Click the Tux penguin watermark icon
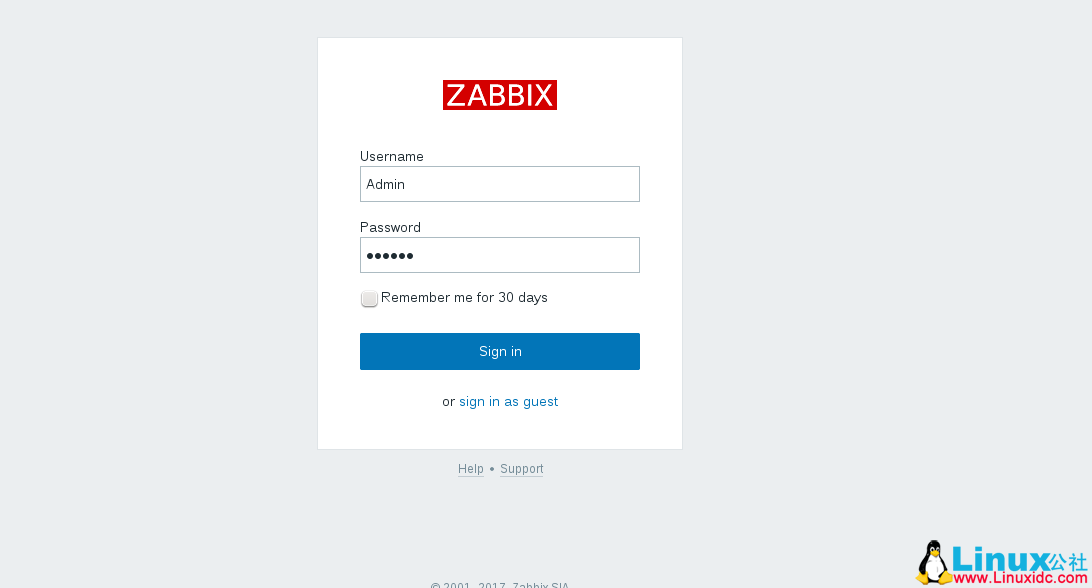Viewport: 1092px width, 588px height. click(x=933, y=563)
